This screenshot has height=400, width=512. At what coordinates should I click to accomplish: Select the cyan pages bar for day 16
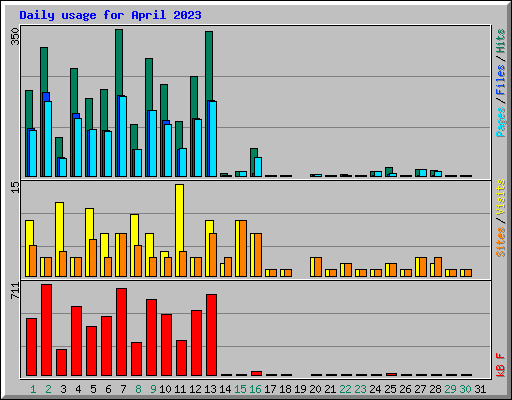[x=258, y=167]
